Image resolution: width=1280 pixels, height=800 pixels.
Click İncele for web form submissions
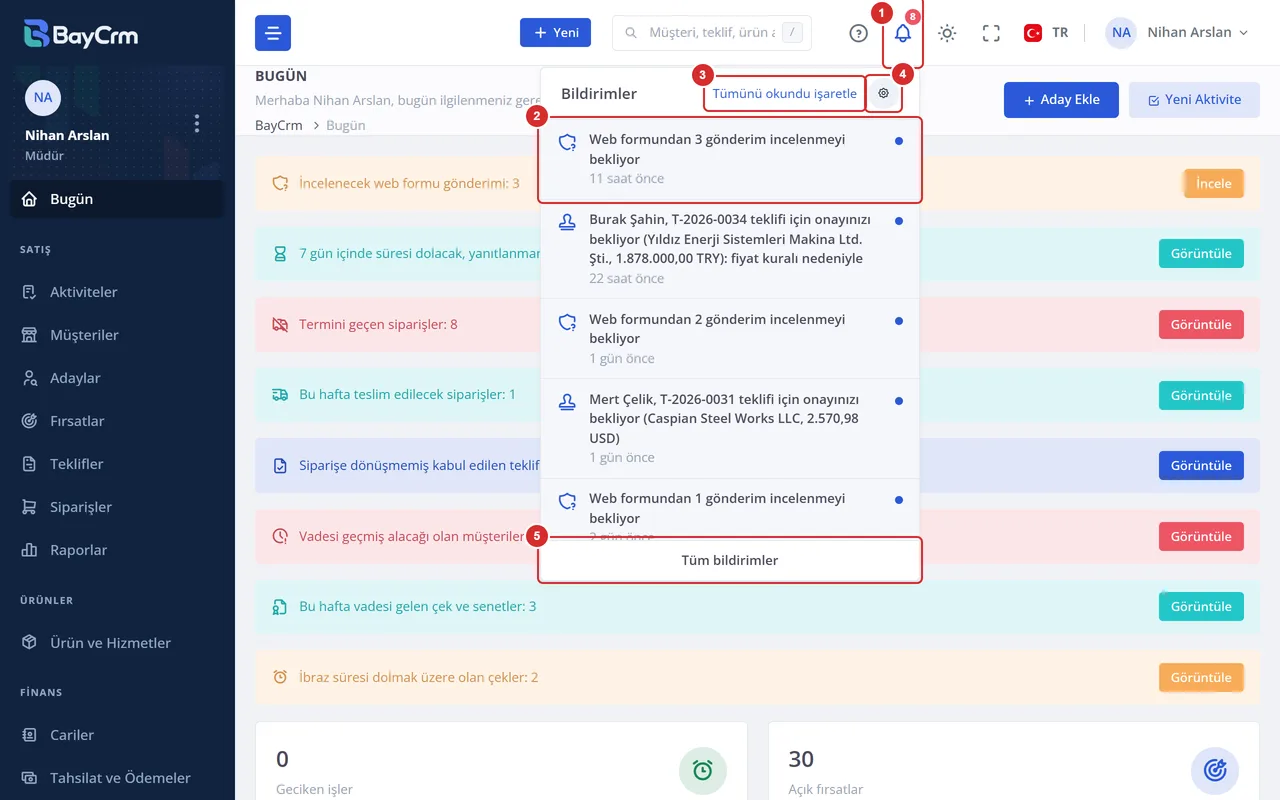pos(1214,184)
